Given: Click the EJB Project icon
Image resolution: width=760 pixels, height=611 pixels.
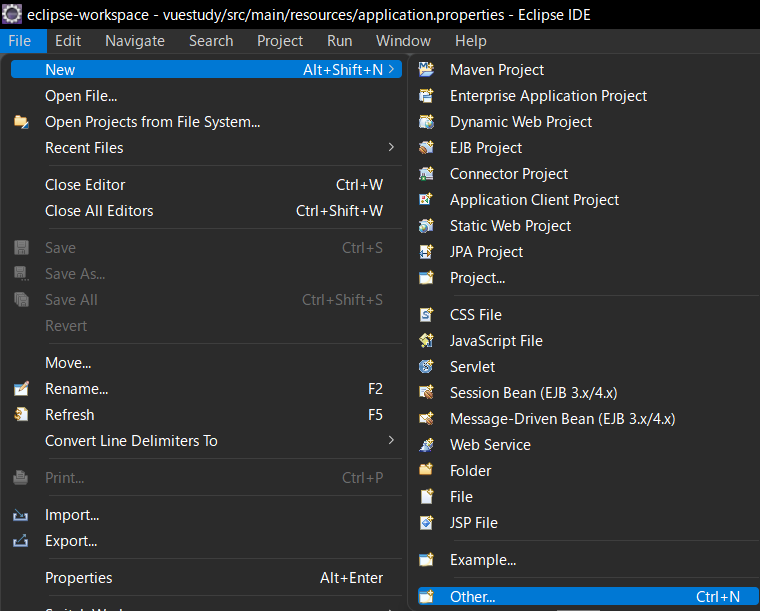Looking at the screenshot, I should click(426, 147).
